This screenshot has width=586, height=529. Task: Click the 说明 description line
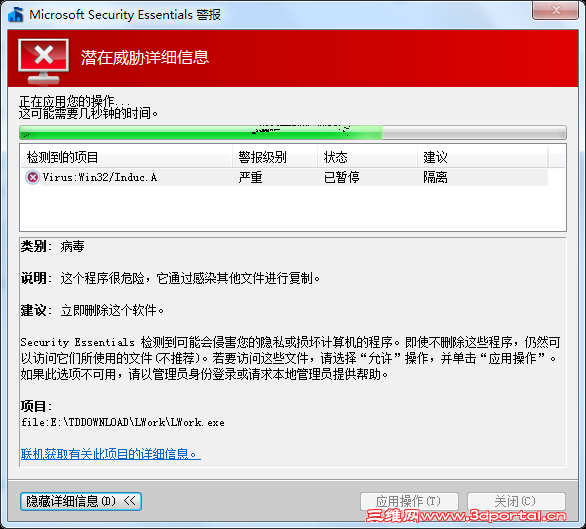tap(170, 279)
